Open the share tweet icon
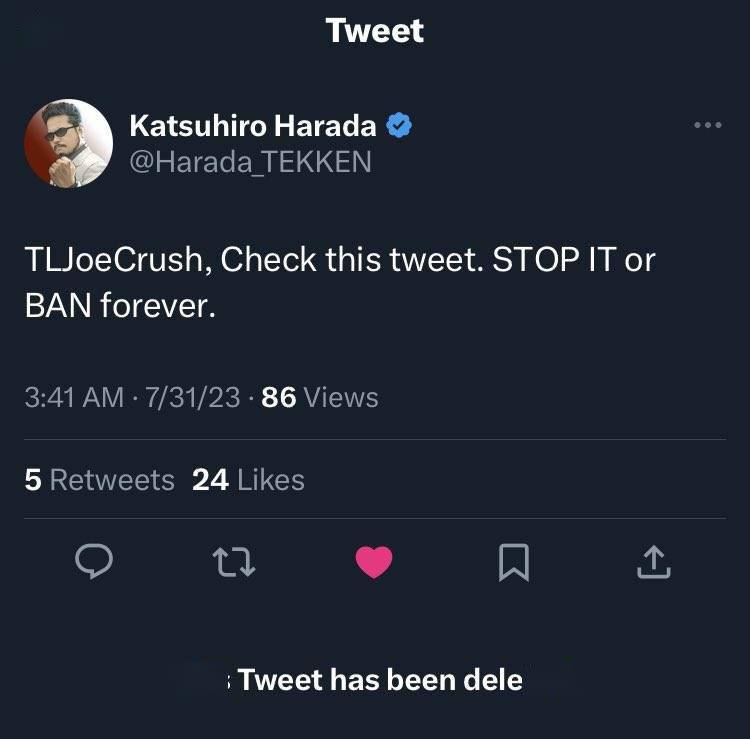Viewport: 750px width, 739px height. [x=653, y=564]
